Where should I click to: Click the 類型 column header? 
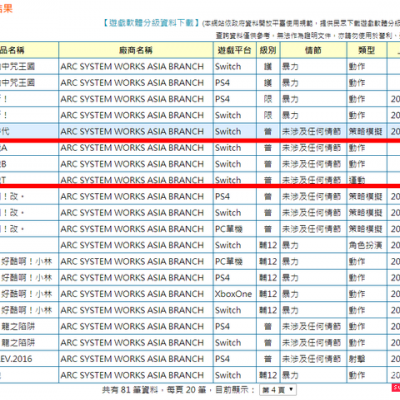click(367, 50)
